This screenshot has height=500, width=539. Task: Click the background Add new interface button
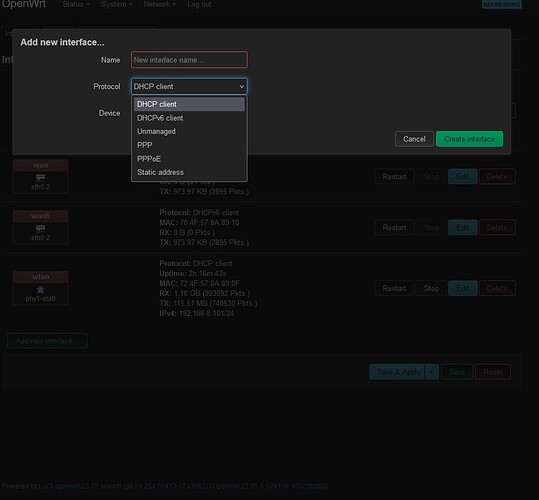pos(47,341)
